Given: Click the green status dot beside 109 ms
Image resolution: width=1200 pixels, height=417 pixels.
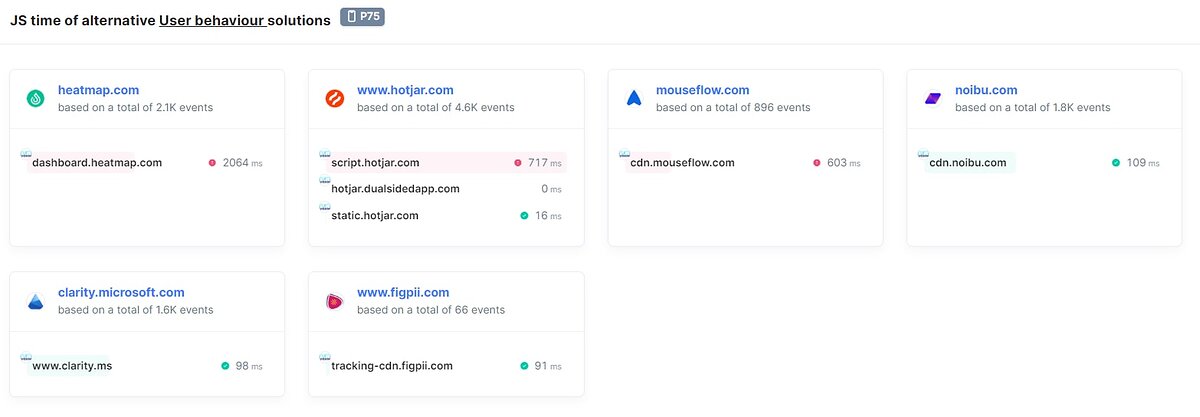Looking at the screenshot, I should [1116, 162].
